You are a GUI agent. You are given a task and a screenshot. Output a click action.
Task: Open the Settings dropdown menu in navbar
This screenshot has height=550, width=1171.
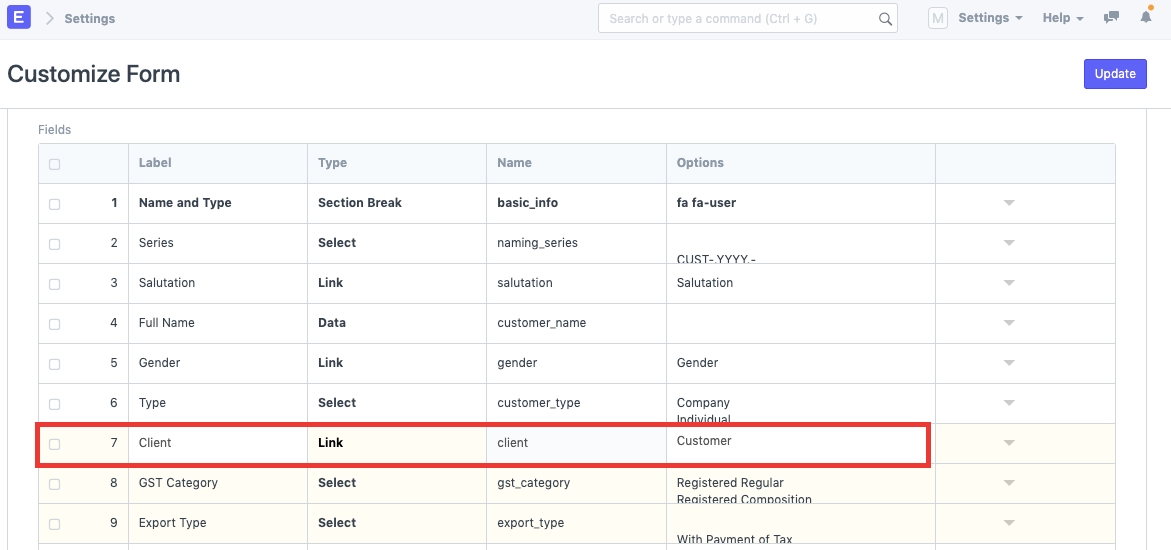tap(989, 18)
